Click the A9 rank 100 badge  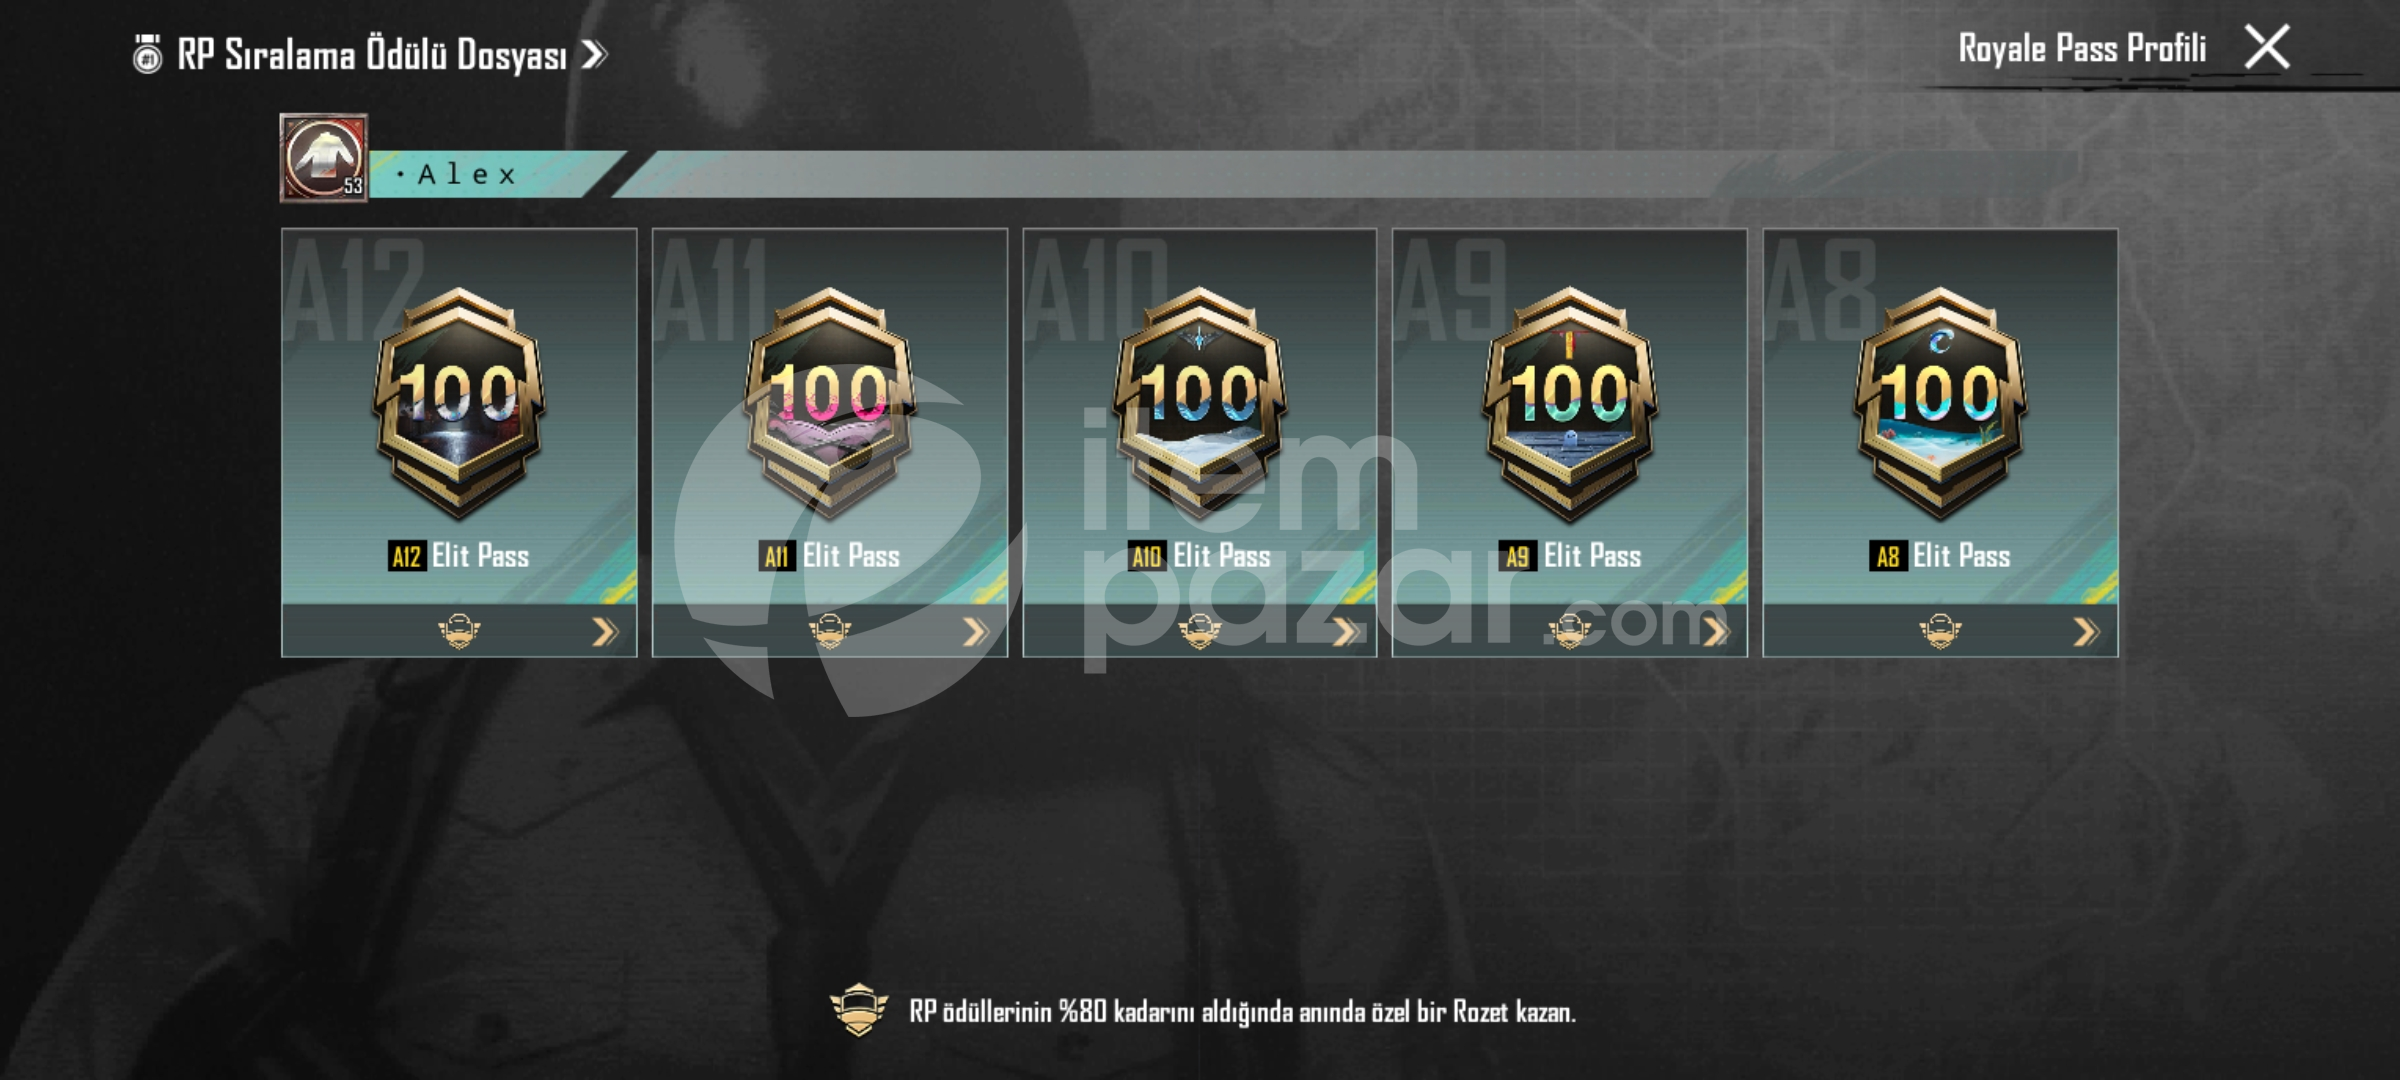1570,403
